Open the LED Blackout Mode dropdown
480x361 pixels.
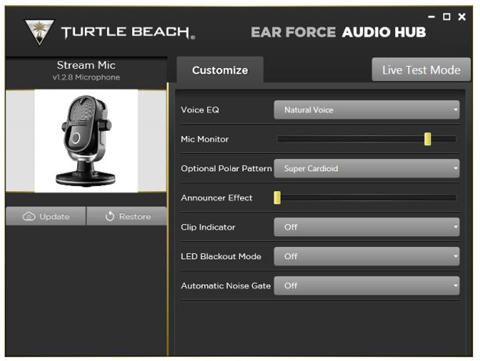tap(367, 256)
